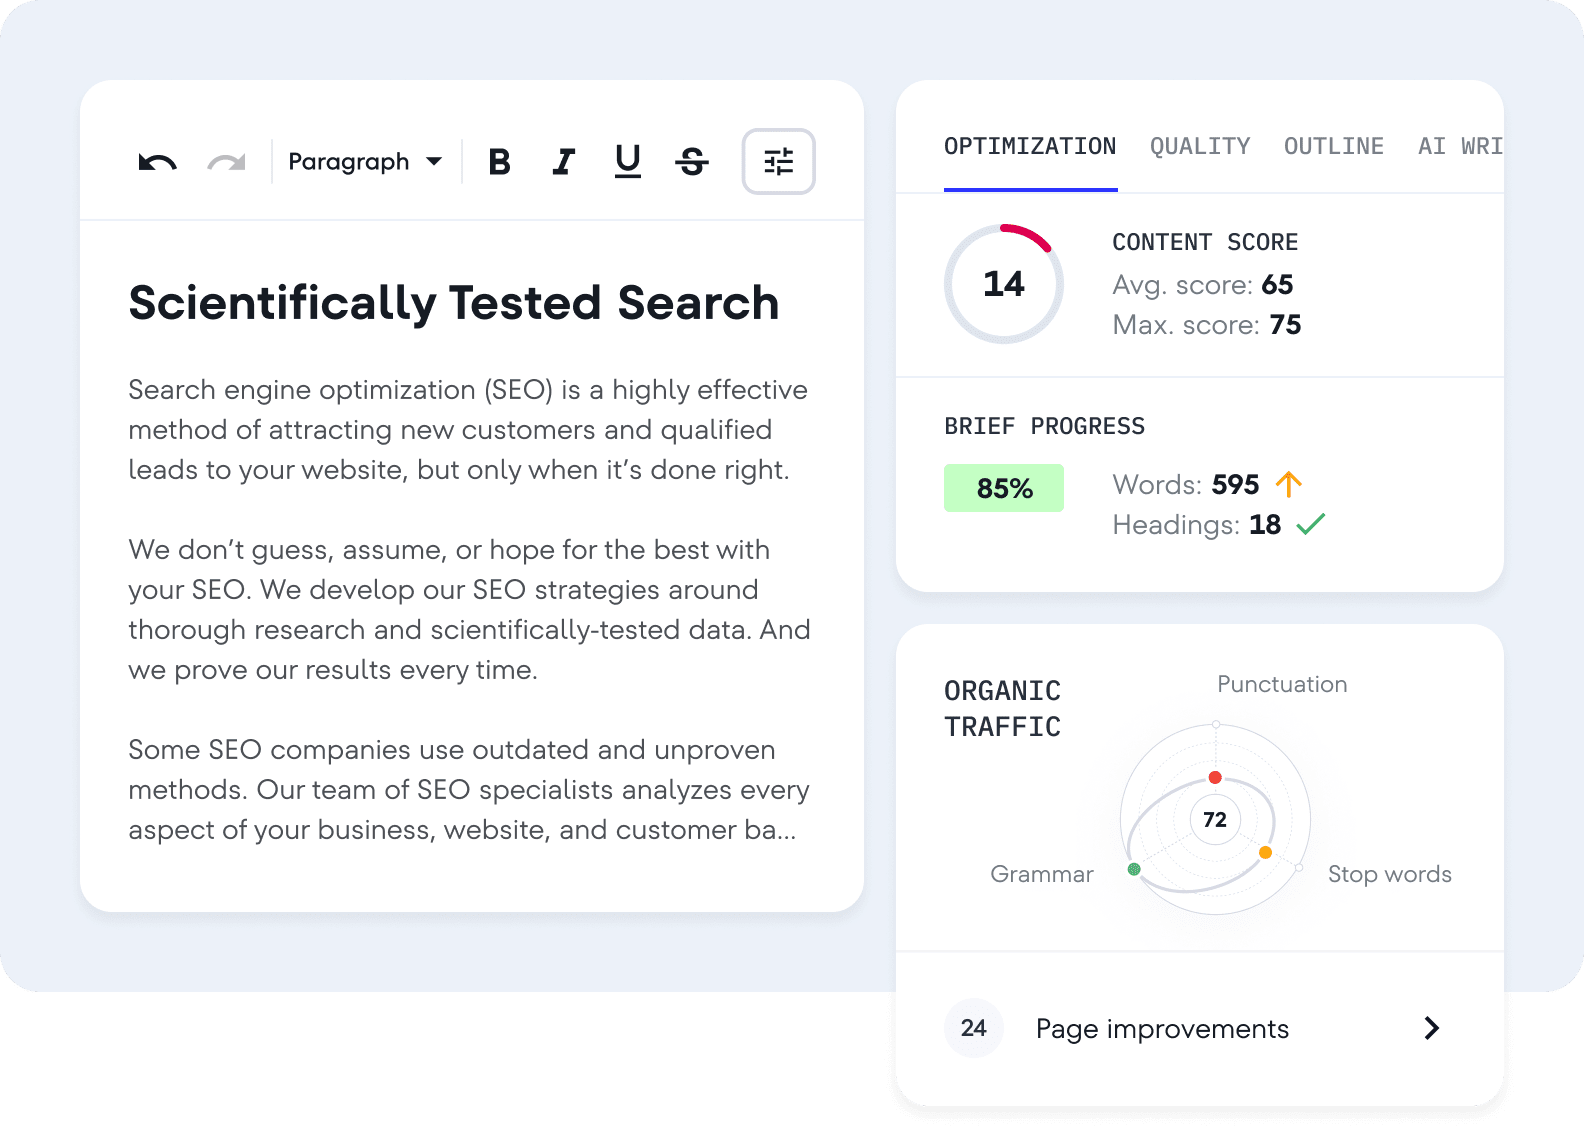Click the CONTENT SCORE heading
Viewport: 1584px width, 1128px height.
click(1205, 242)
